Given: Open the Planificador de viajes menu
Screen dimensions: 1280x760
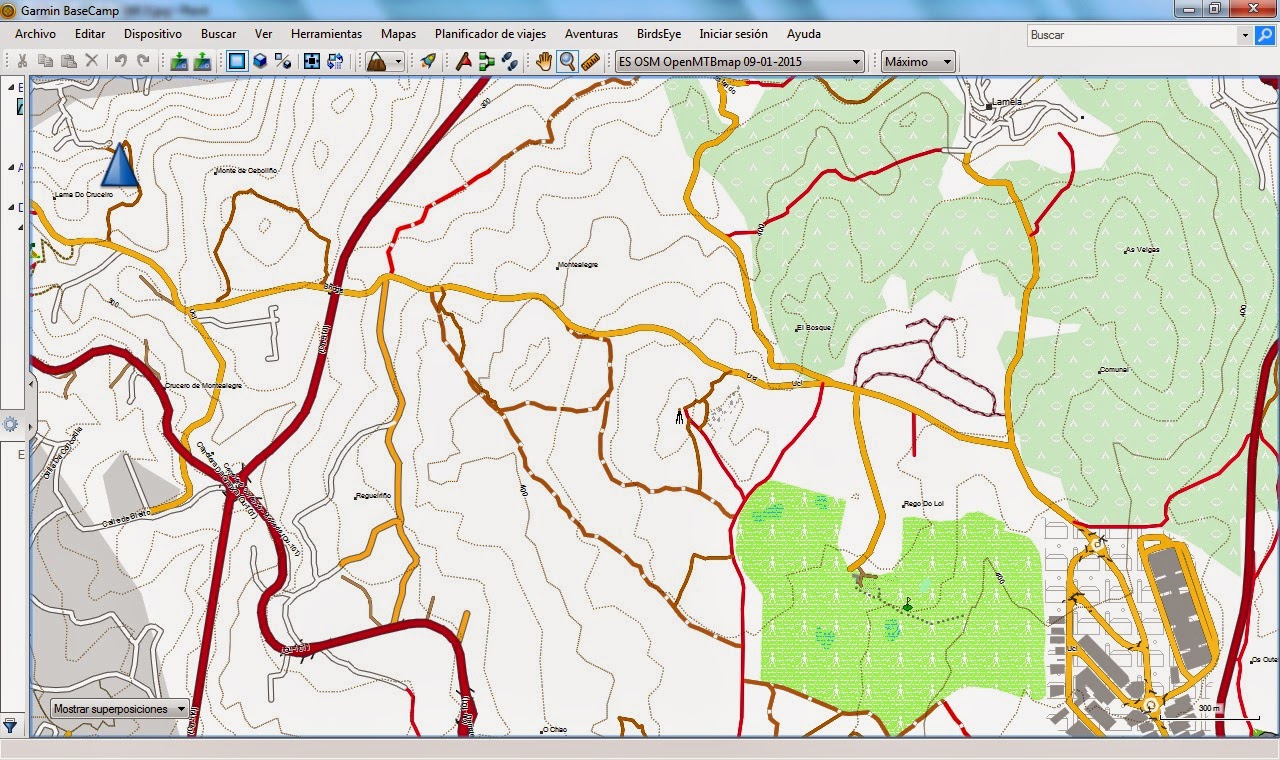Looking at the screenshot, I should point(490,34).
